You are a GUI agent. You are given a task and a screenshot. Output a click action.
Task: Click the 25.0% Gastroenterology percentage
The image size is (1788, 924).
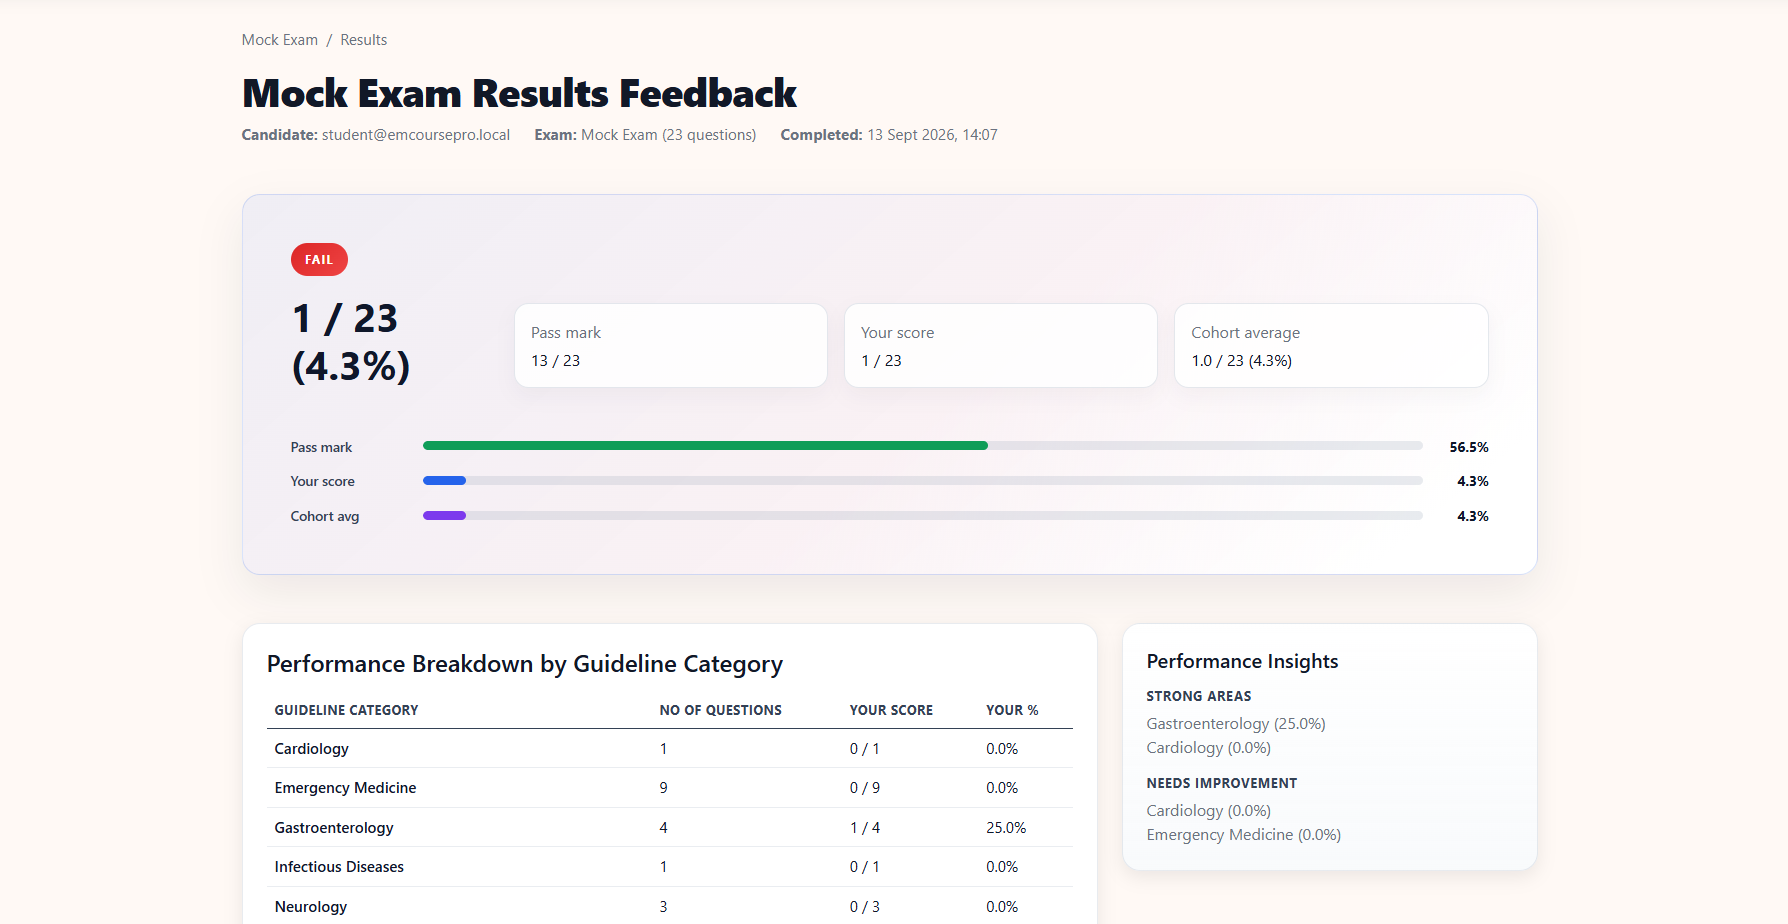1006,828
